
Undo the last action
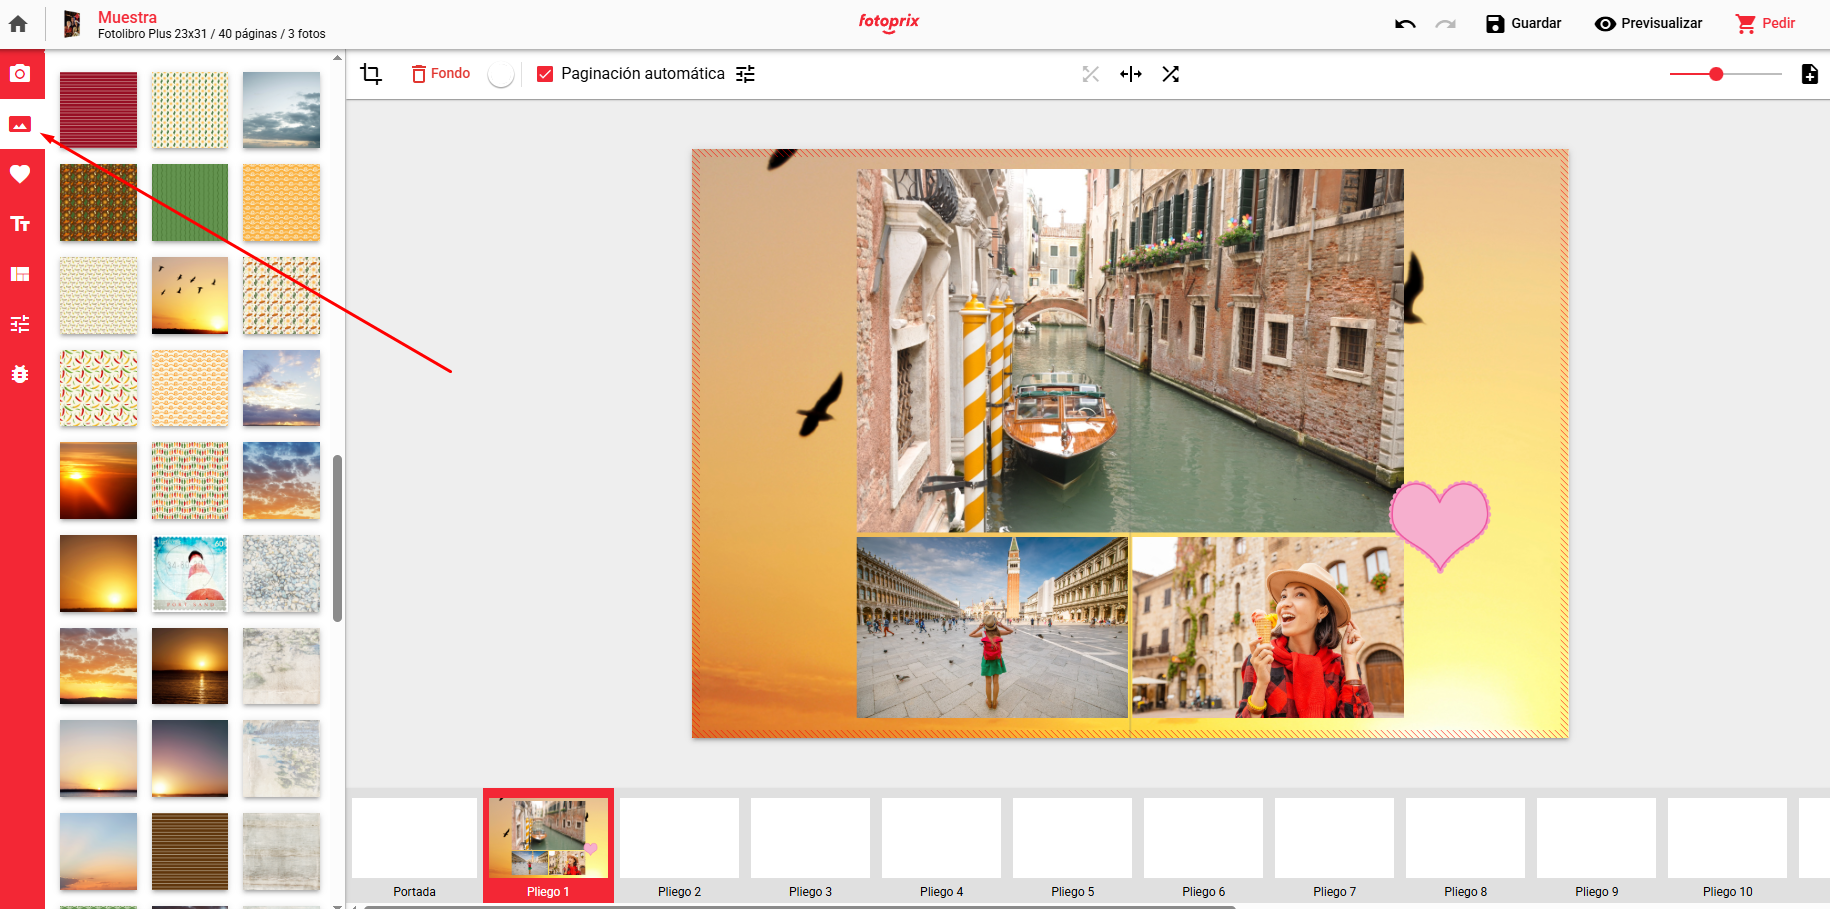1405,24
